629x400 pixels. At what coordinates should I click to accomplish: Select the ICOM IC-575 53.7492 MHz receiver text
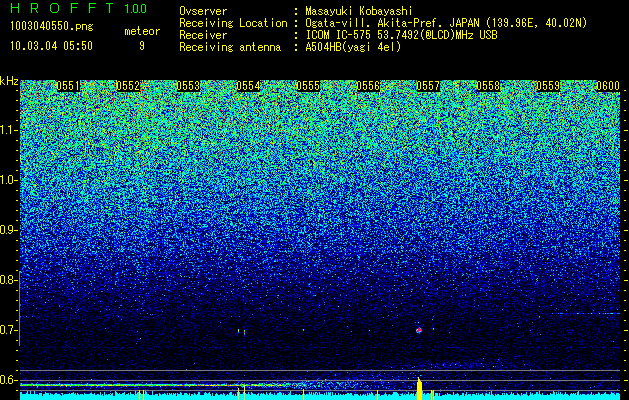click(x=401, y=35)
